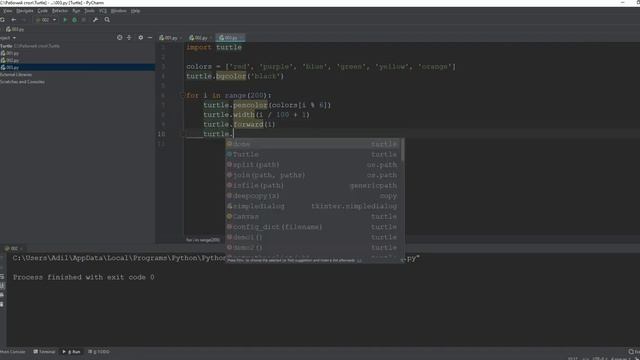Select Scratches and Consoles tree node
This screenshot has height=360, width=640.
point(22,82)
